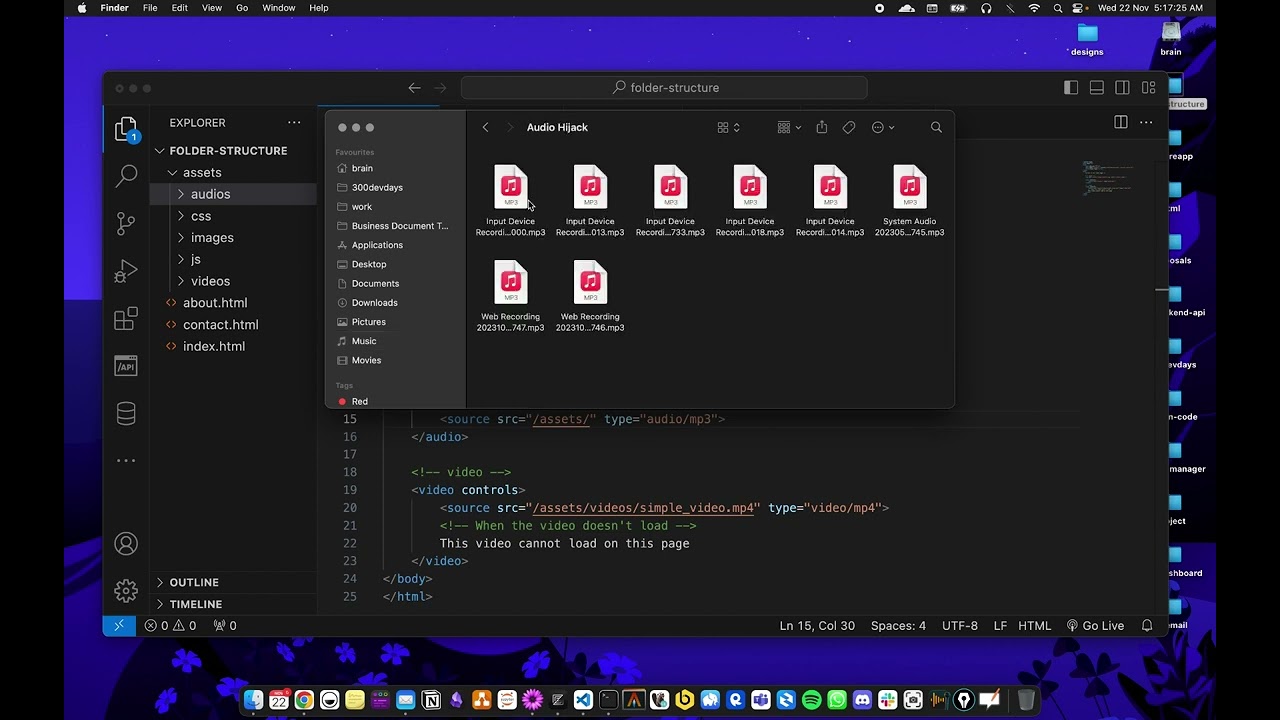Toggle the VS Code bottom panel layout button
Viewport: 1280px width, 720px height.
pyautogui.click(x=1097, y=88)
